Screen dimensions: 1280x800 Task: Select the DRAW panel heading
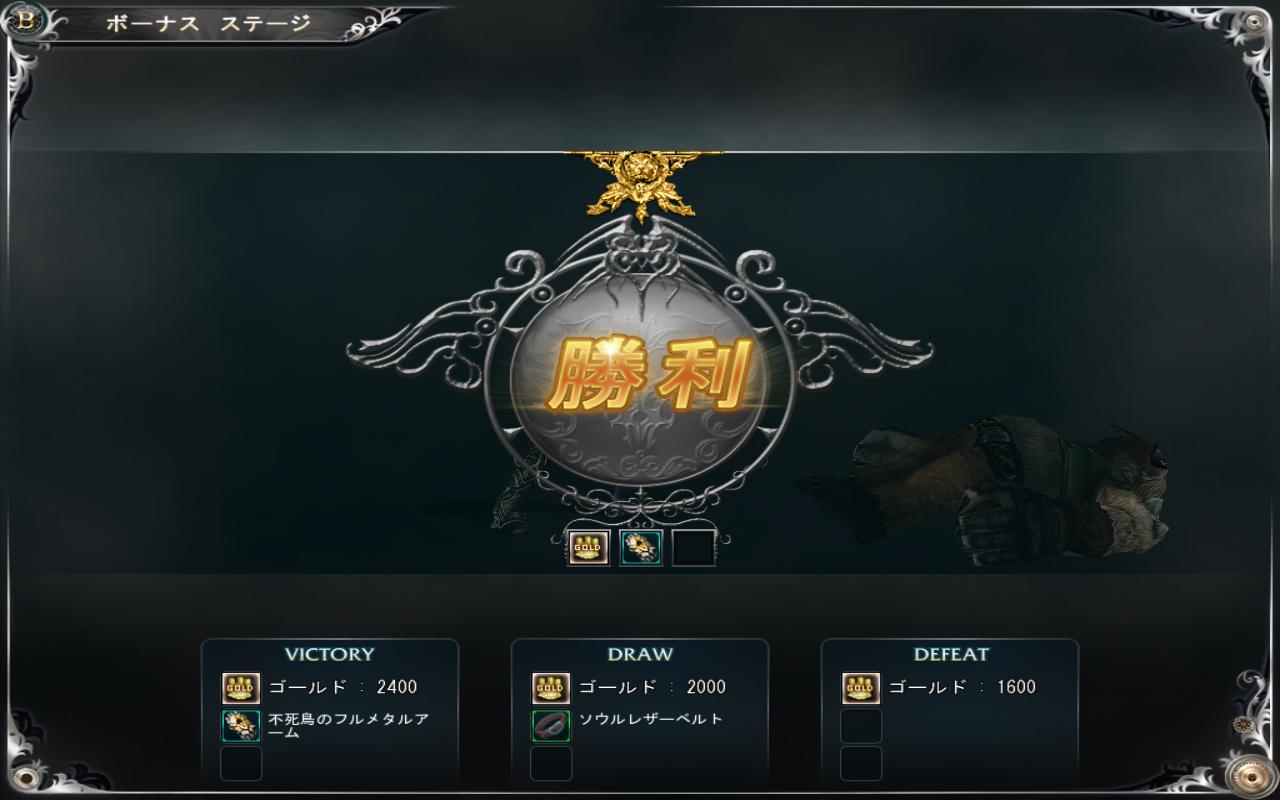[x=640, y=654]
